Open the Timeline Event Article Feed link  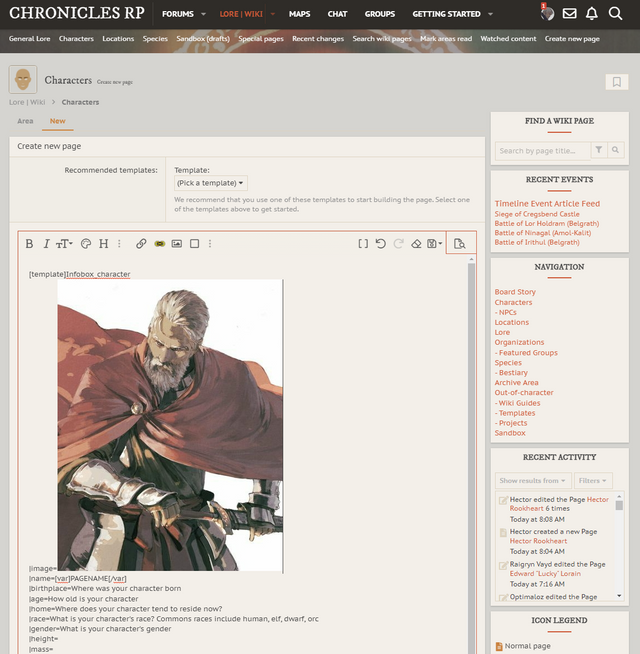pyautogui.click(x=547, y=204)
